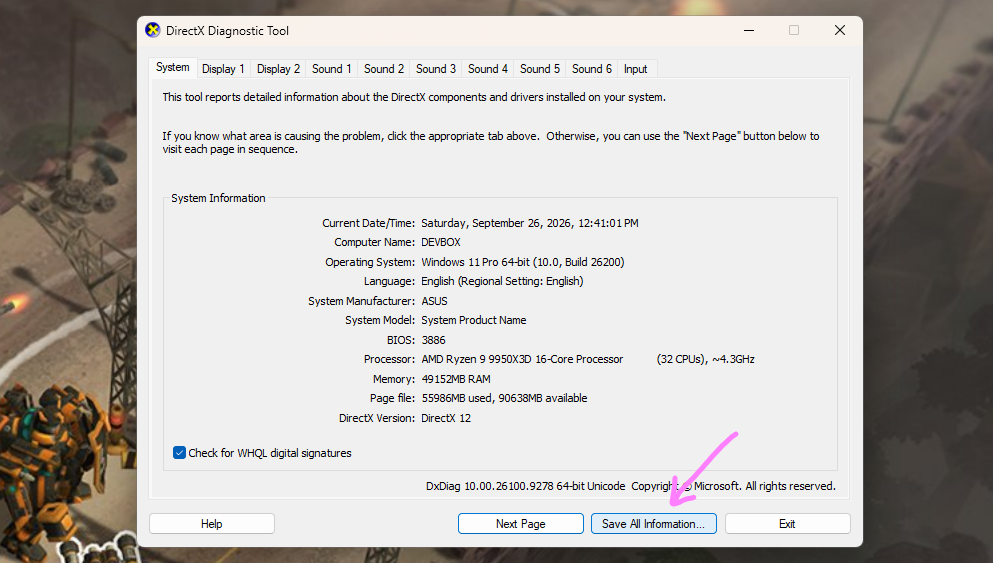The width and height of the screenshot is (993, 563).
Task: Click the BIOS value 3886
Action: tap(433, 340)
